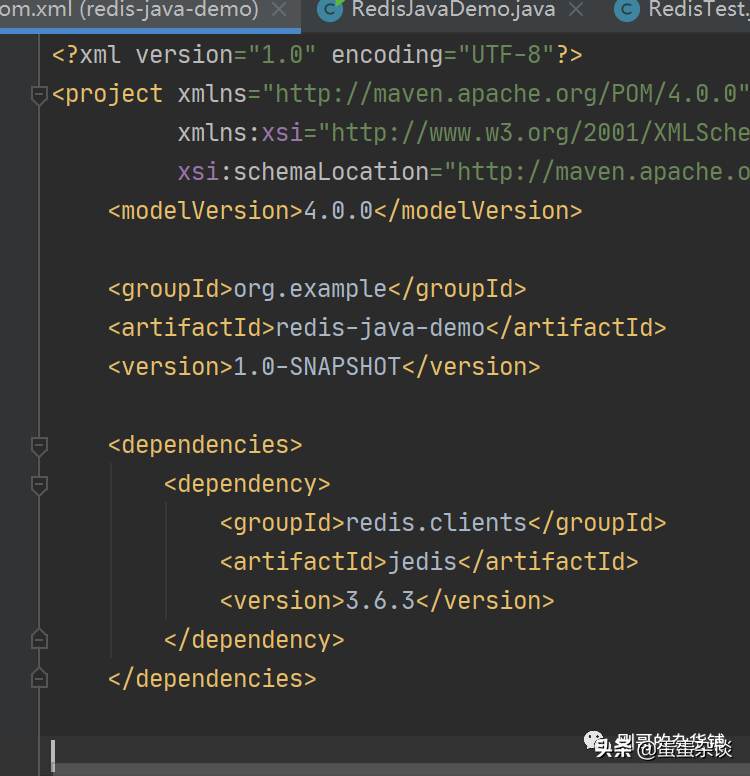This screenshot has height=776, width=750.
Task: Click the artifactId value jedis
Action: coord(422,562)
